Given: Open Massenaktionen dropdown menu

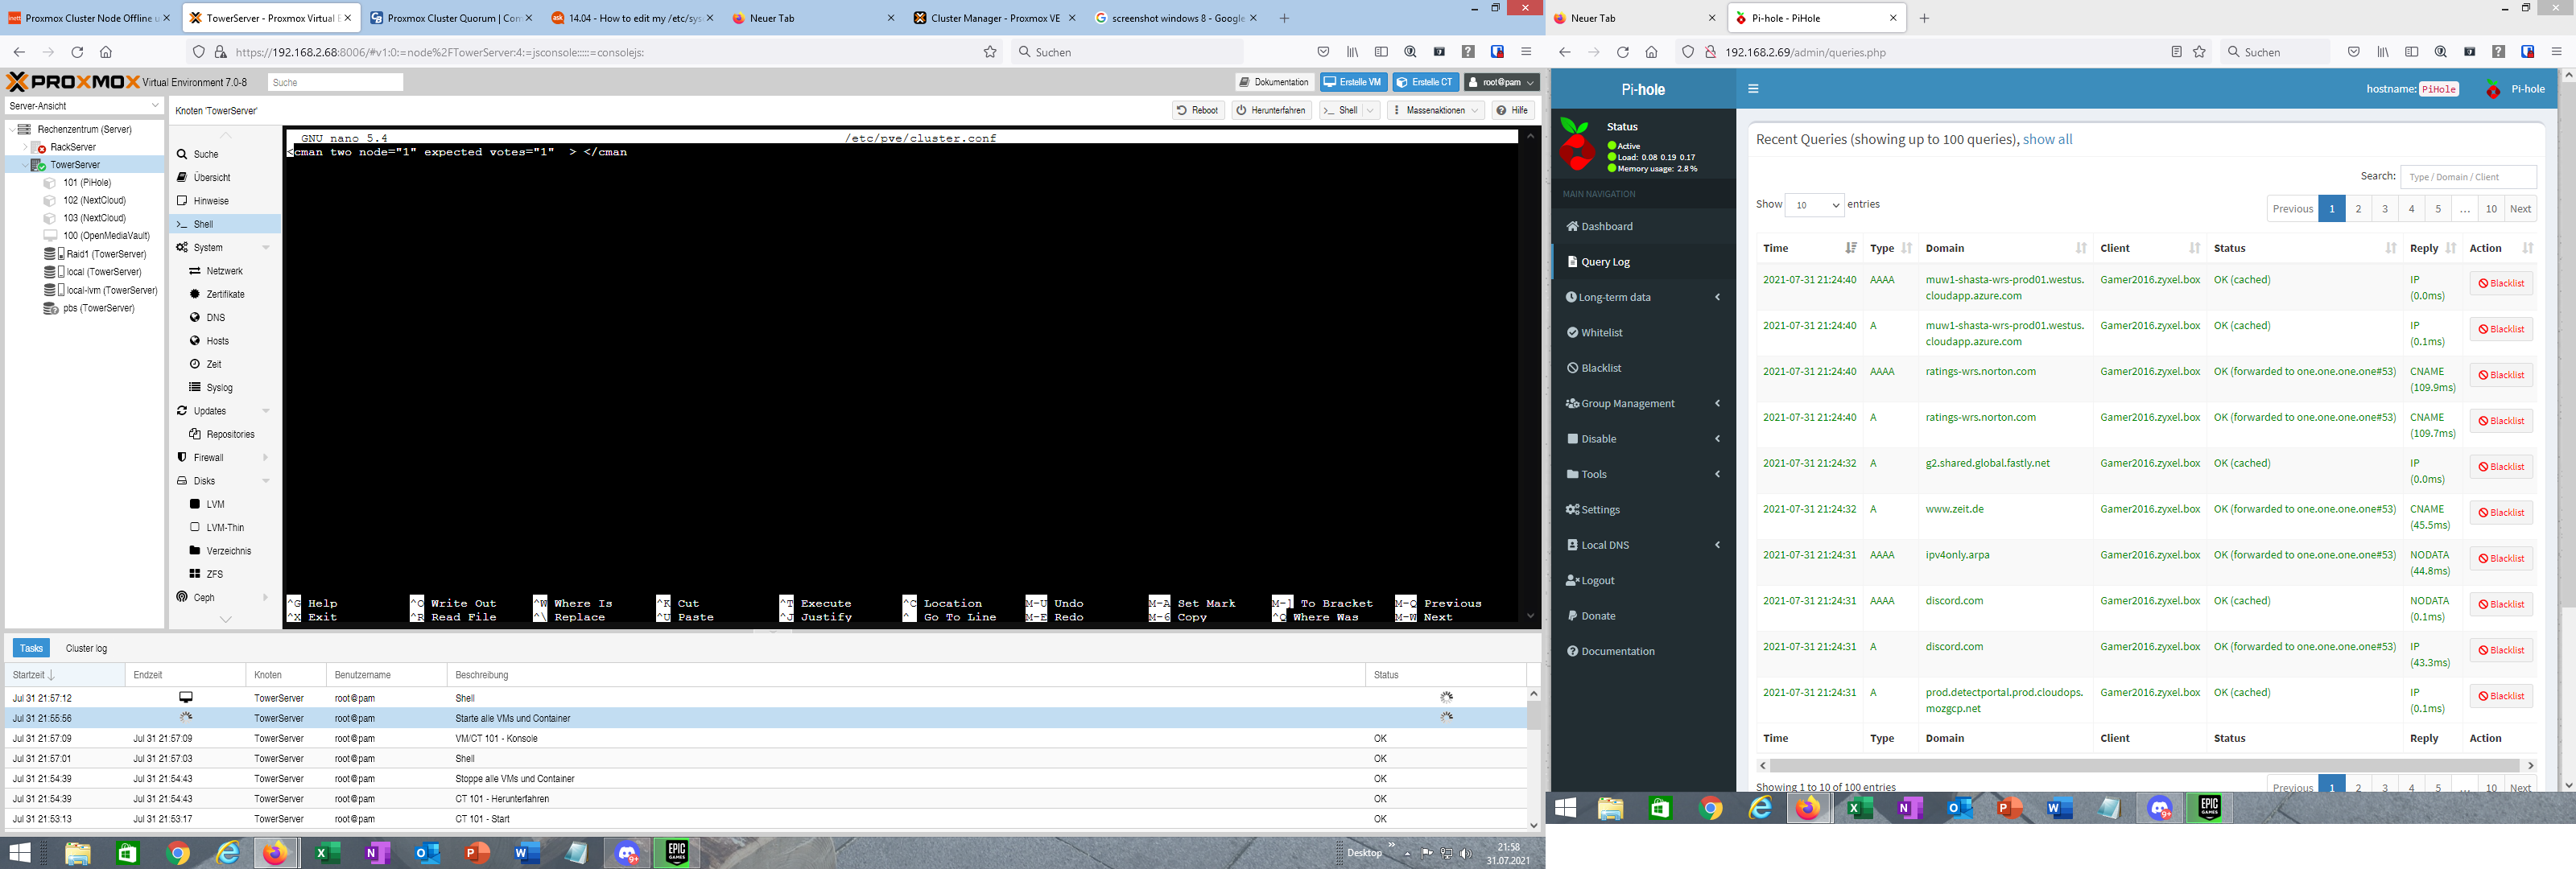Looking at the screenshot, I should click(1436, 110).
